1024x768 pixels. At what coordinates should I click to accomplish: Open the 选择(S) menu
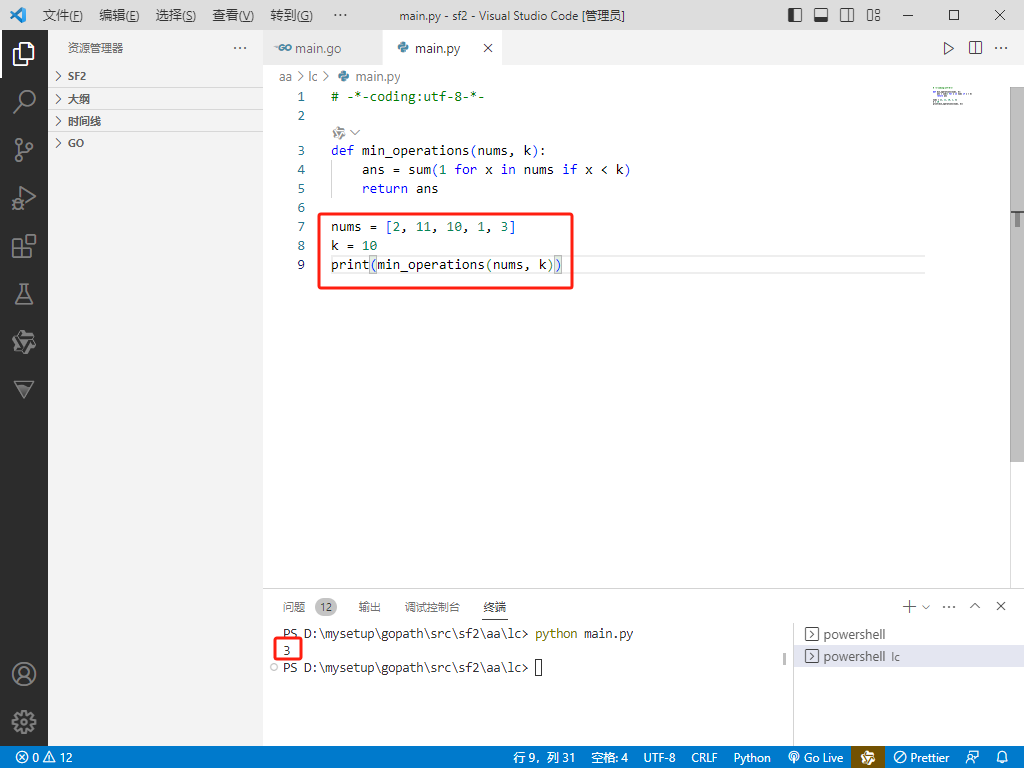[176, 15]
